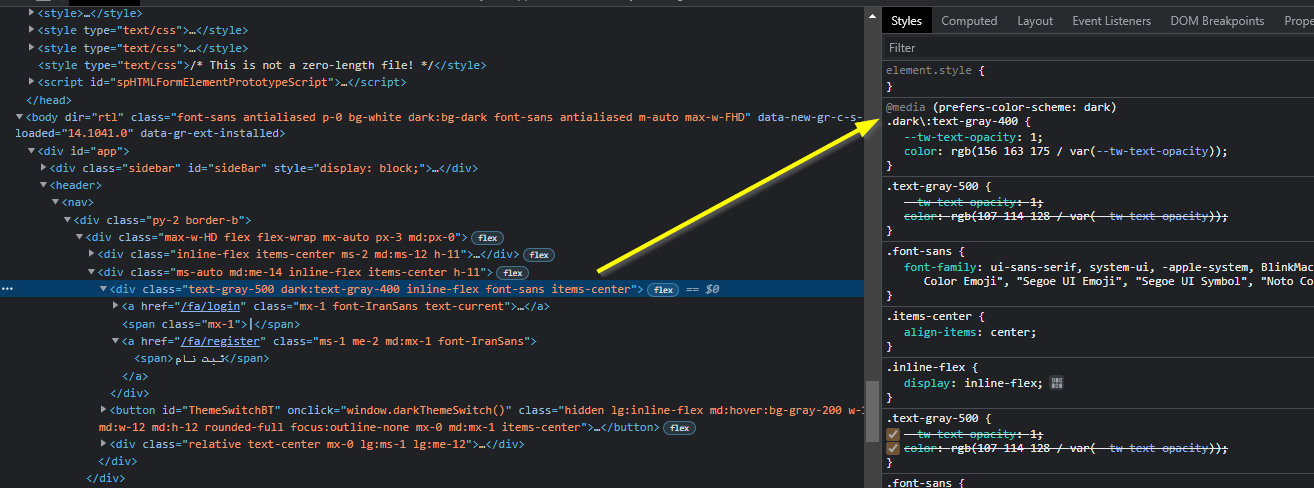The width and height of the screenshot is (1314, 488).
Task: Expand the sidebar div node
Action: [x=43, y=168]
